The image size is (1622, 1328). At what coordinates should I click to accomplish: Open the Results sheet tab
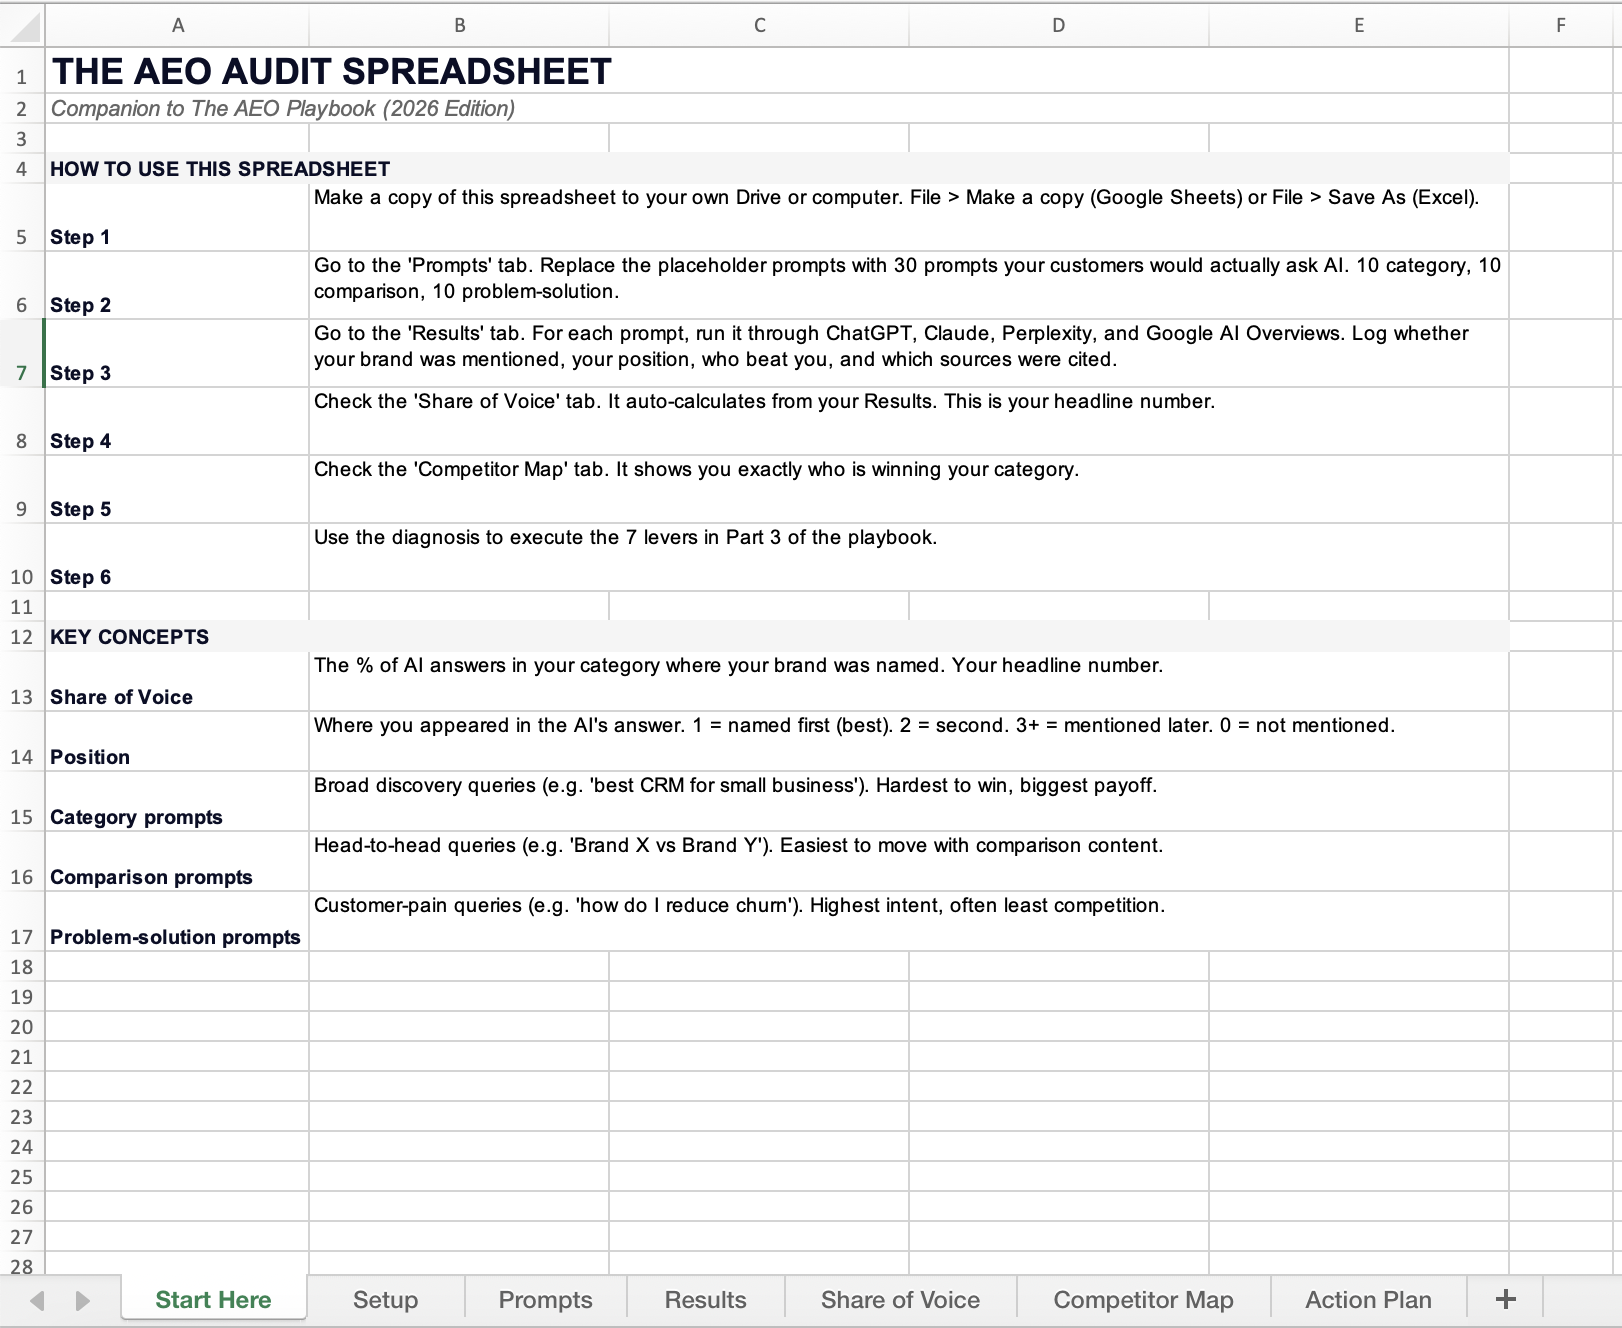pyautogui.click(x=705, y=1299)
